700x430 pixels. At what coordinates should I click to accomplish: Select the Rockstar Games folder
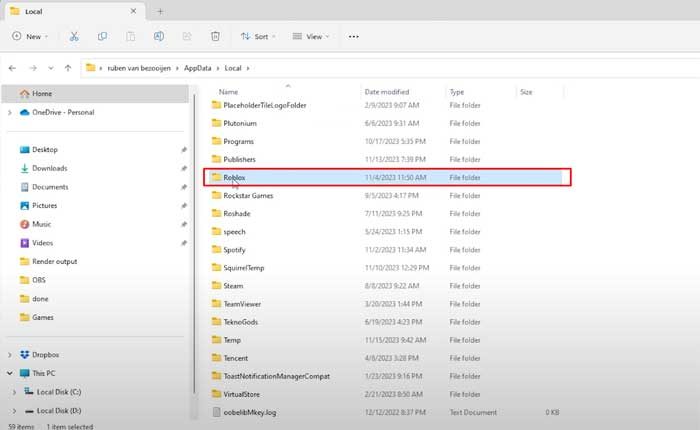coord(248,195)
